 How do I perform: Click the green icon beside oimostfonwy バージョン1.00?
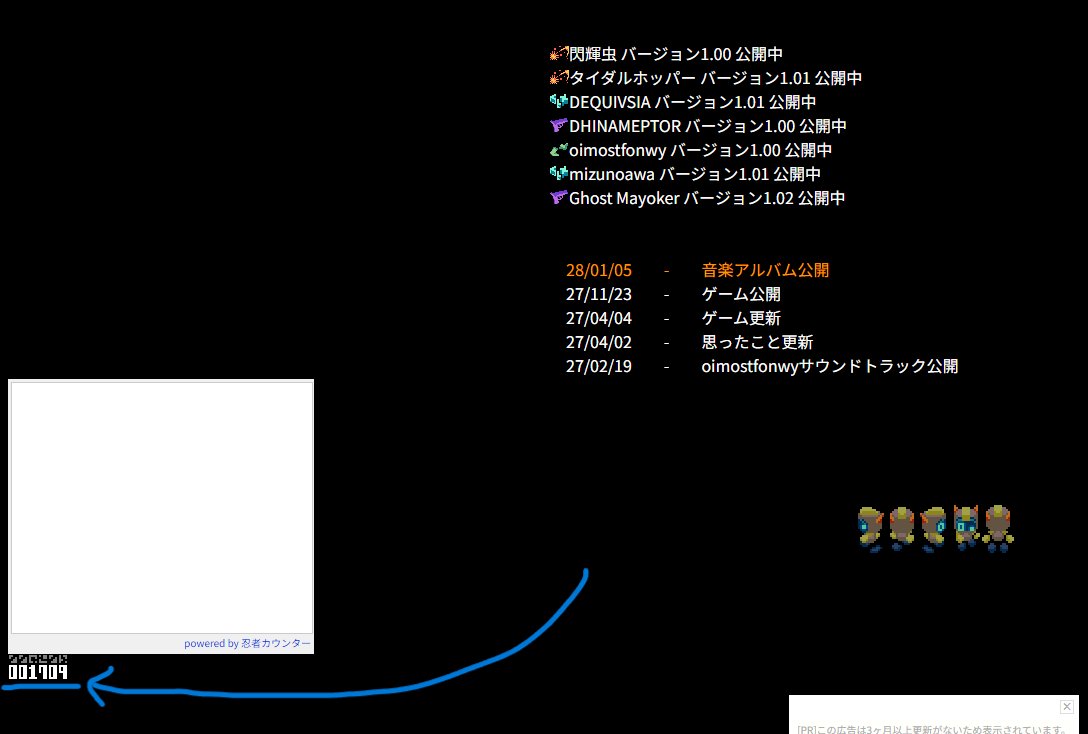pyautogui.click(x=559, y=149)
